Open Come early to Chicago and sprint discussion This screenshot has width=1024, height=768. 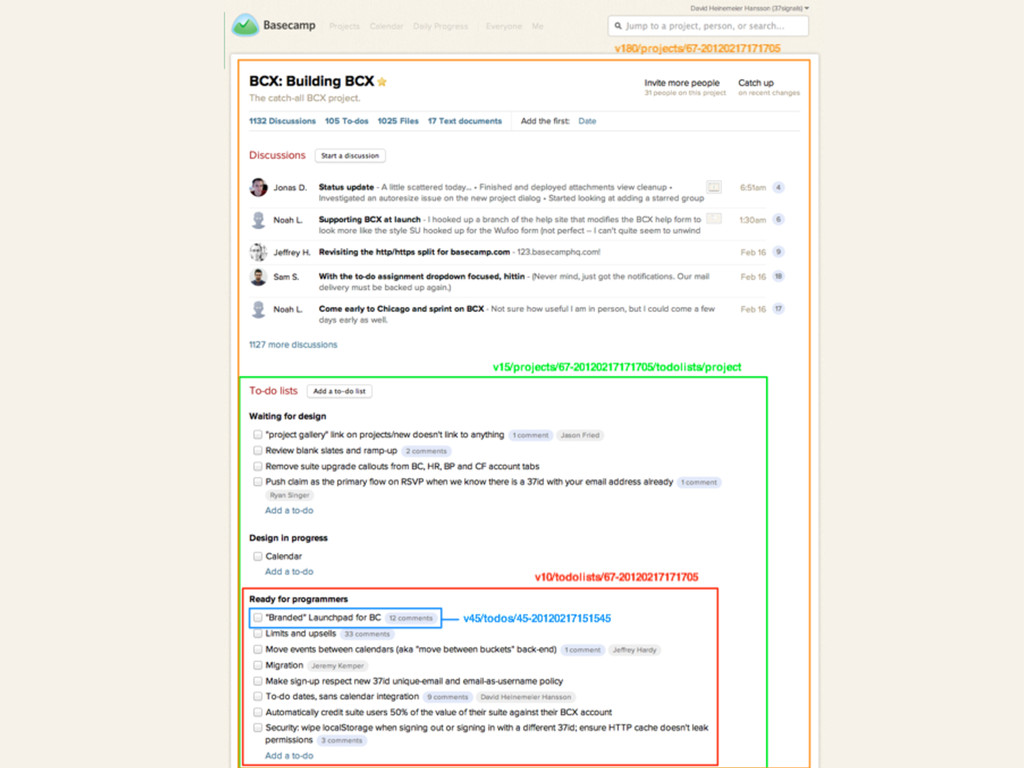401,309
